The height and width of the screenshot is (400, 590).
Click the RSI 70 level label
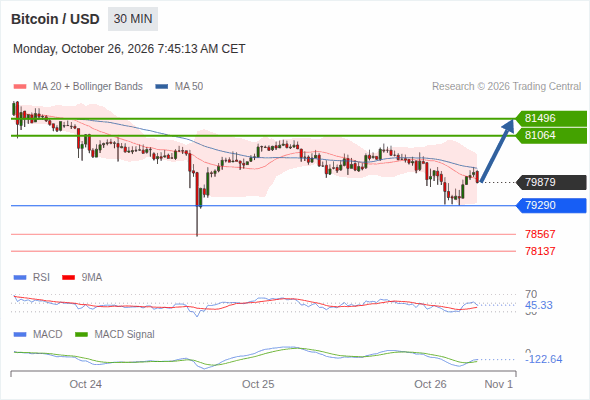[531, 294]
